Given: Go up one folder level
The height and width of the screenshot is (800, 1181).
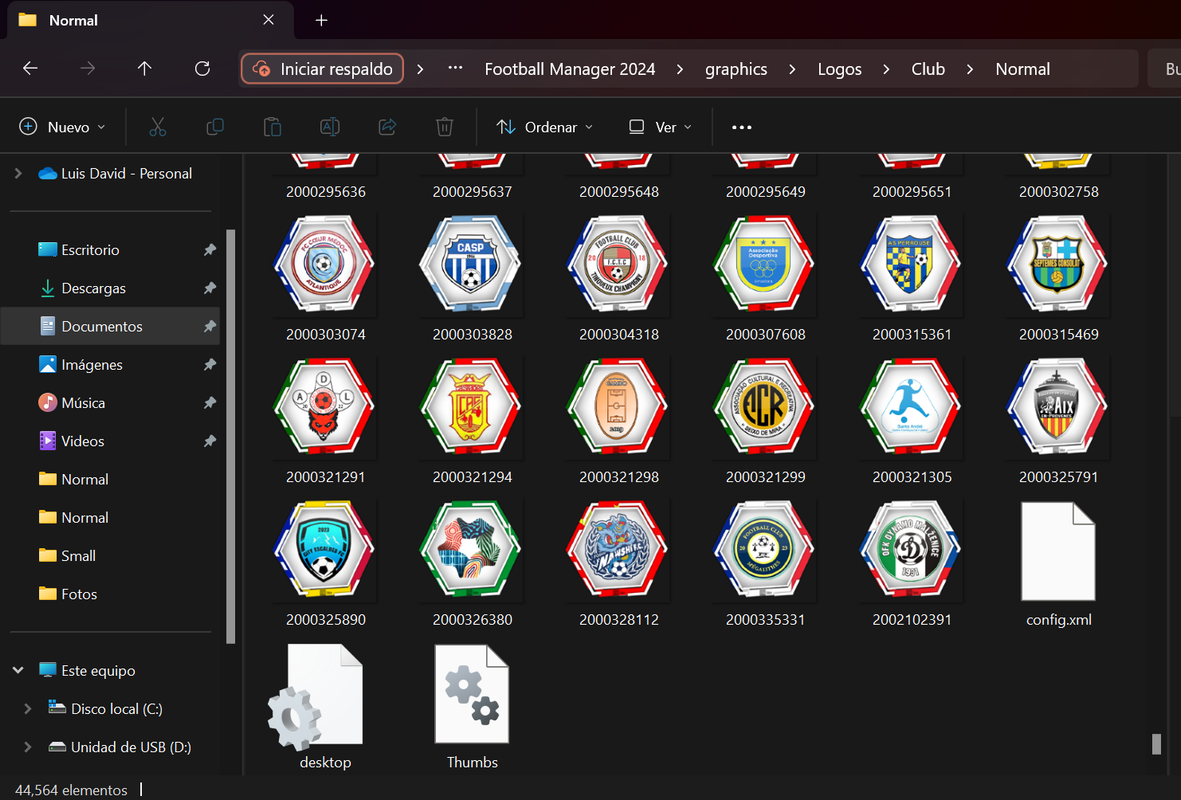Looking at the screenshot, I should click(145, 69).
